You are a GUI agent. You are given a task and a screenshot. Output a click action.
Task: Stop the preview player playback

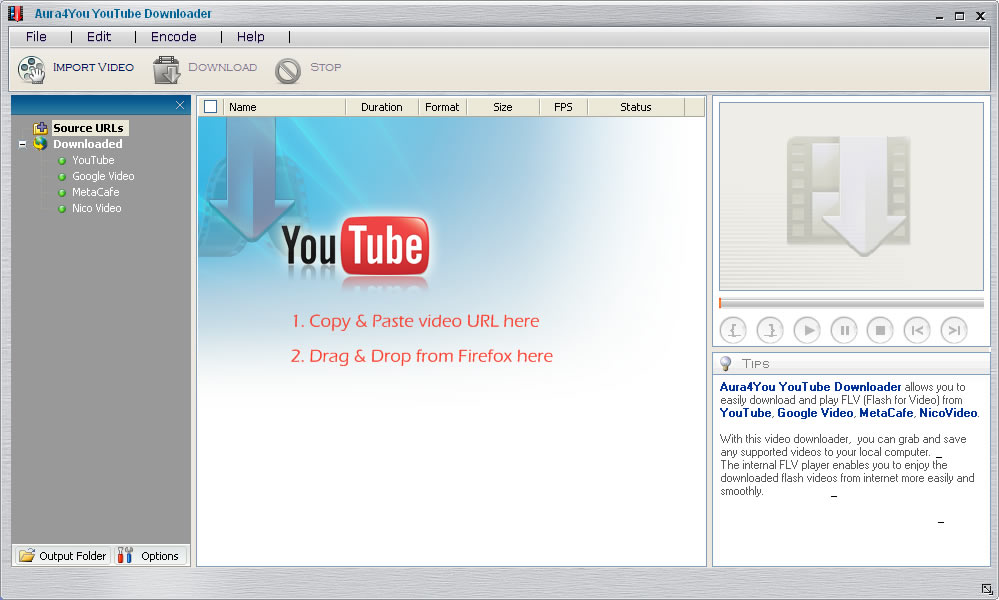coord(880,331)
